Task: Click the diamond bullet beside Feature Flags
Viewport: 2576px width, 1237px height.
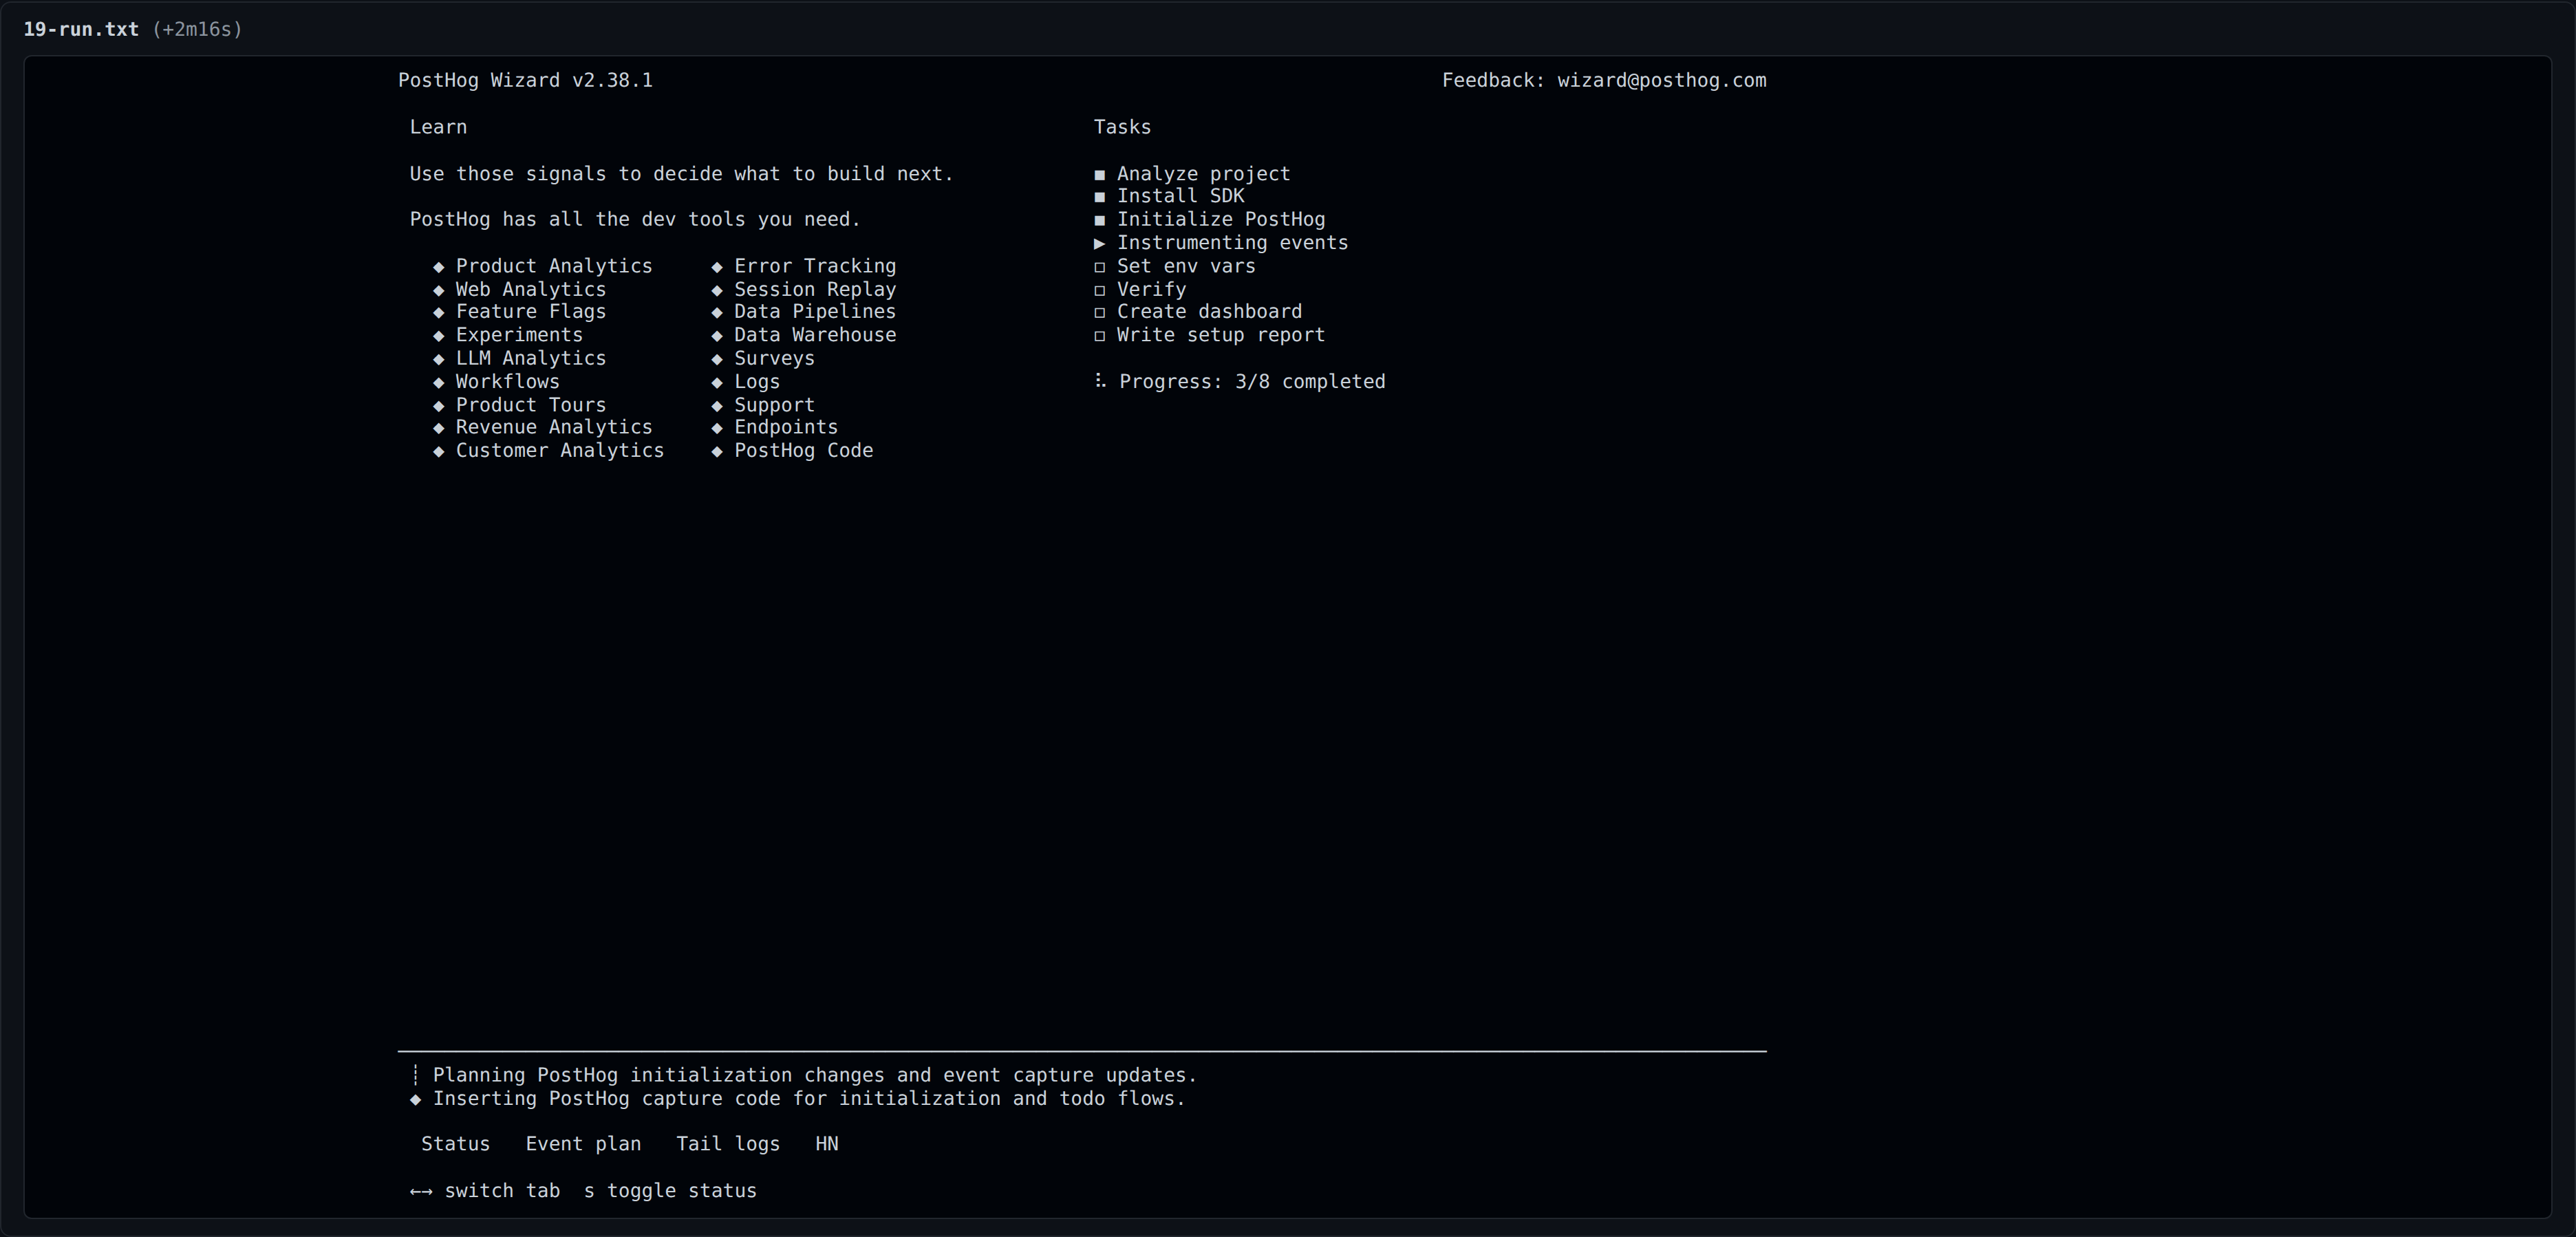Action: [438, 312]
